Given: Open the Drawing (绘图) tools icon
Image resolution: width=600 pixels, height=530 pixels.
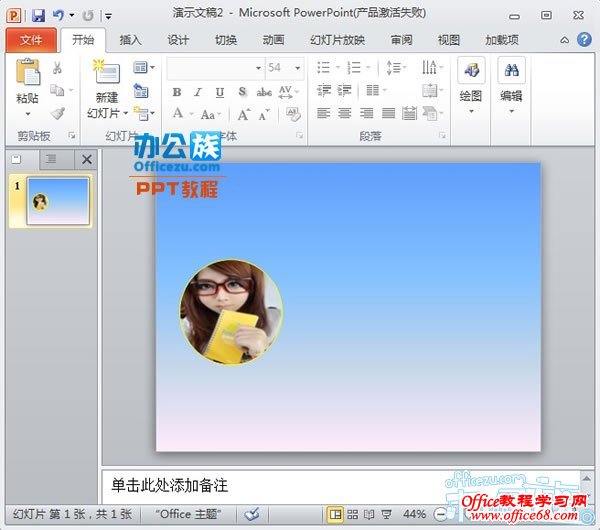Looking at the screenshot, I should click(470, 72).
